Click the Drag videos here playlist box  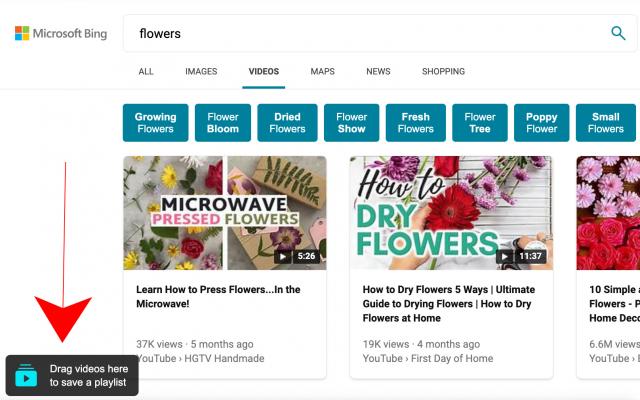tap(72, 376)
